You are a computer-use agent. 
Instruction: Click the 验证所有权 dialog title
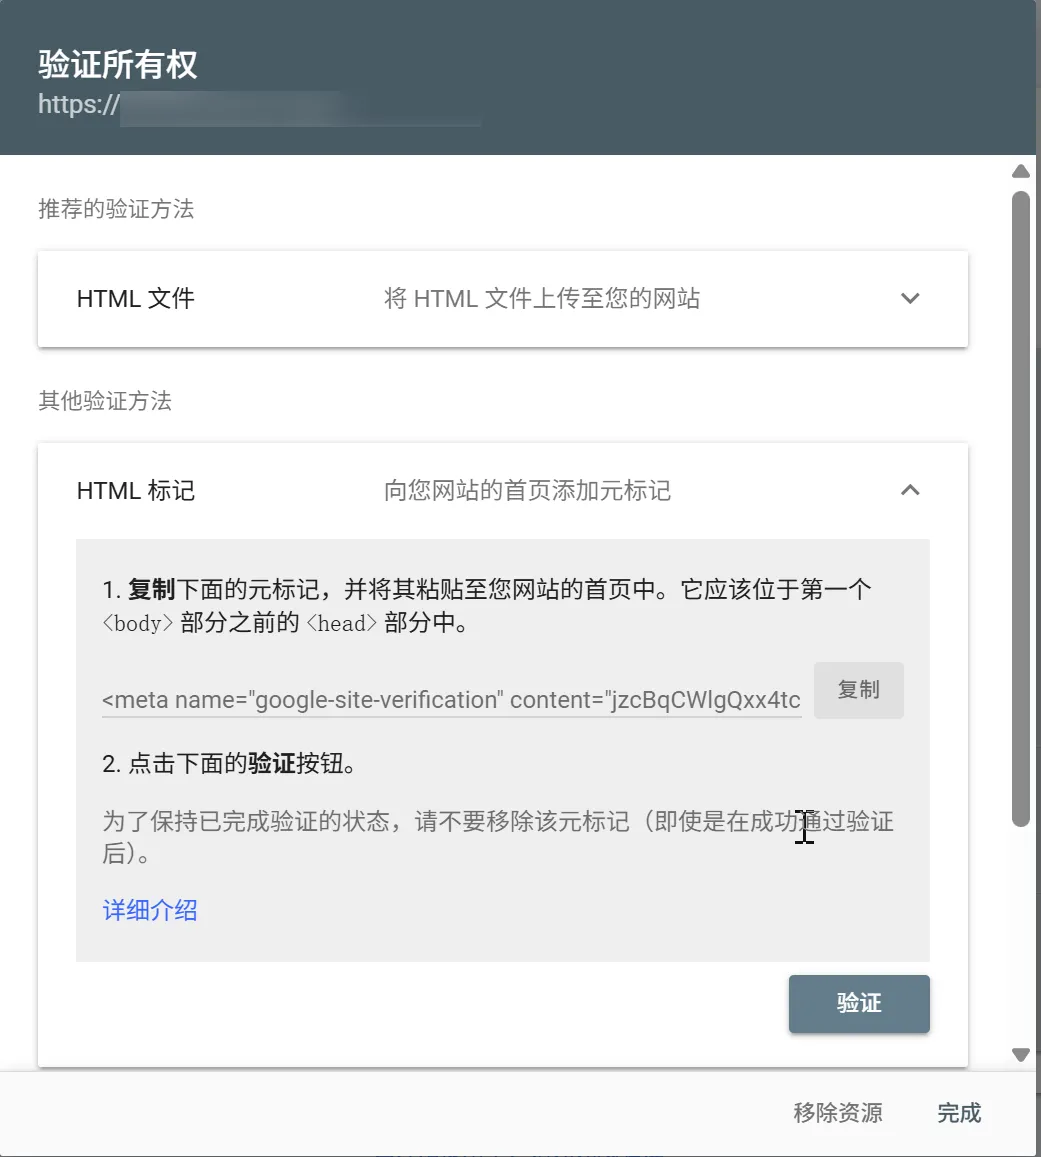(117, 65)
